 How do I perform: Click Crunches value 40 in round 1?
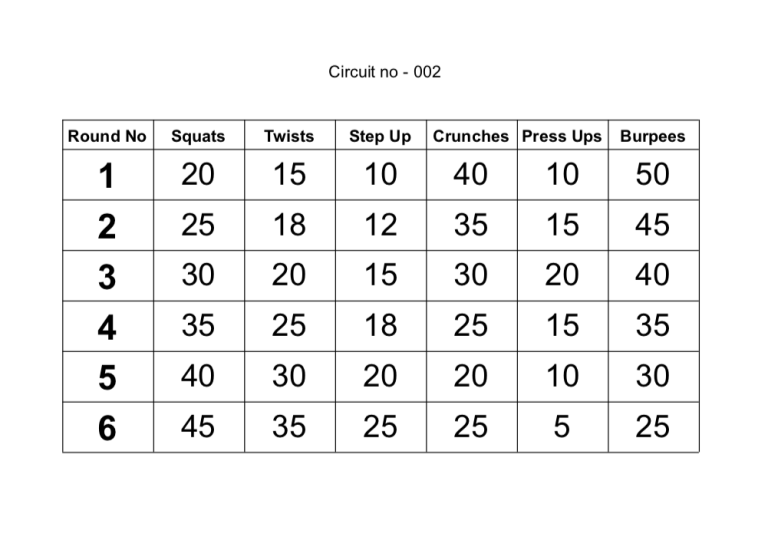pyautogui.click(x=471, y=174)
